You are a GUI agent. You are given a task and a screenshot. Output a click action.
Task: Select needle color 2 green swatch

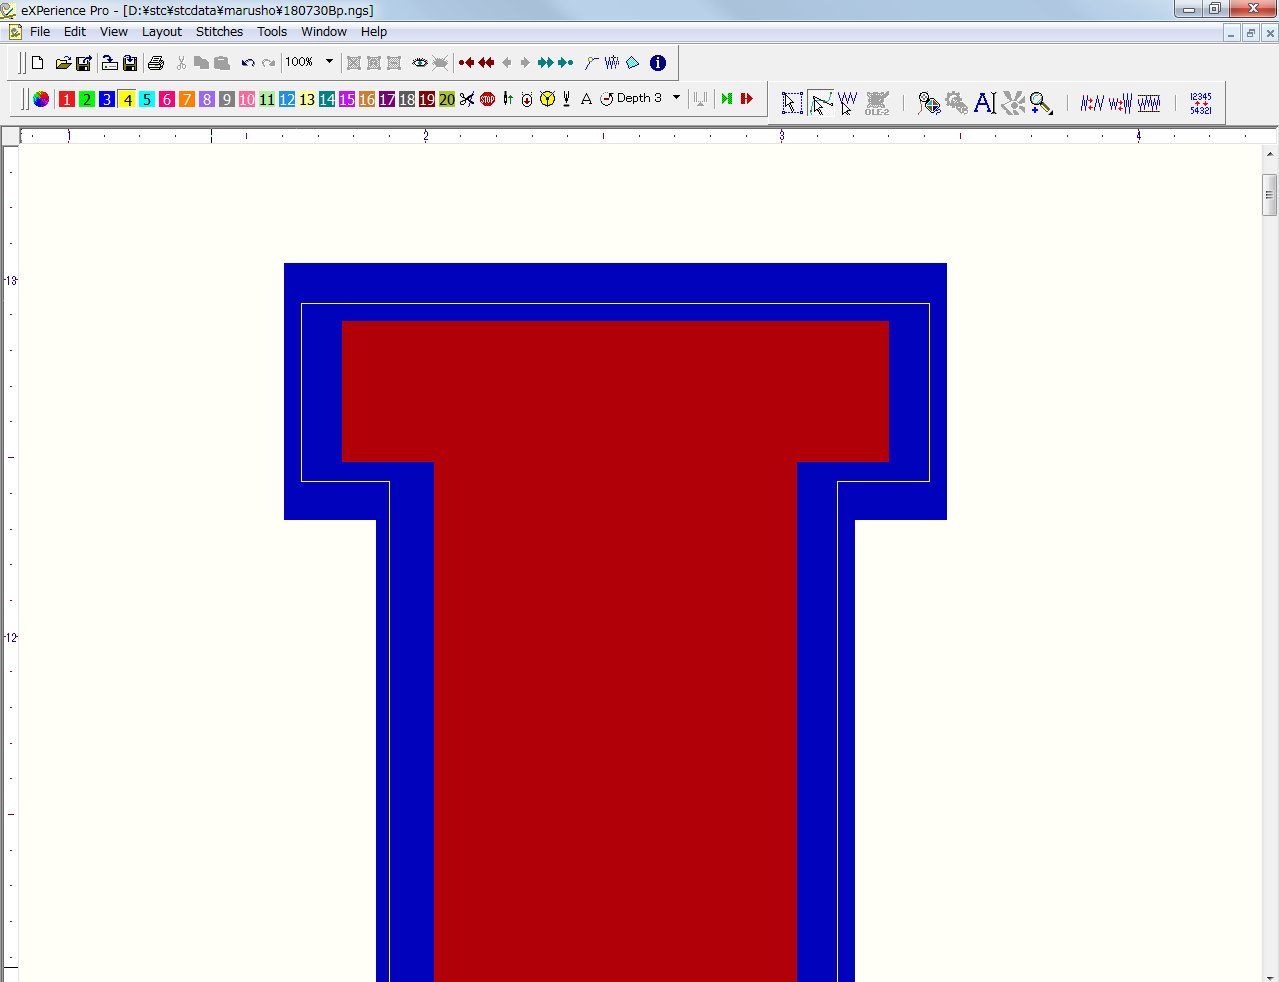87,99
